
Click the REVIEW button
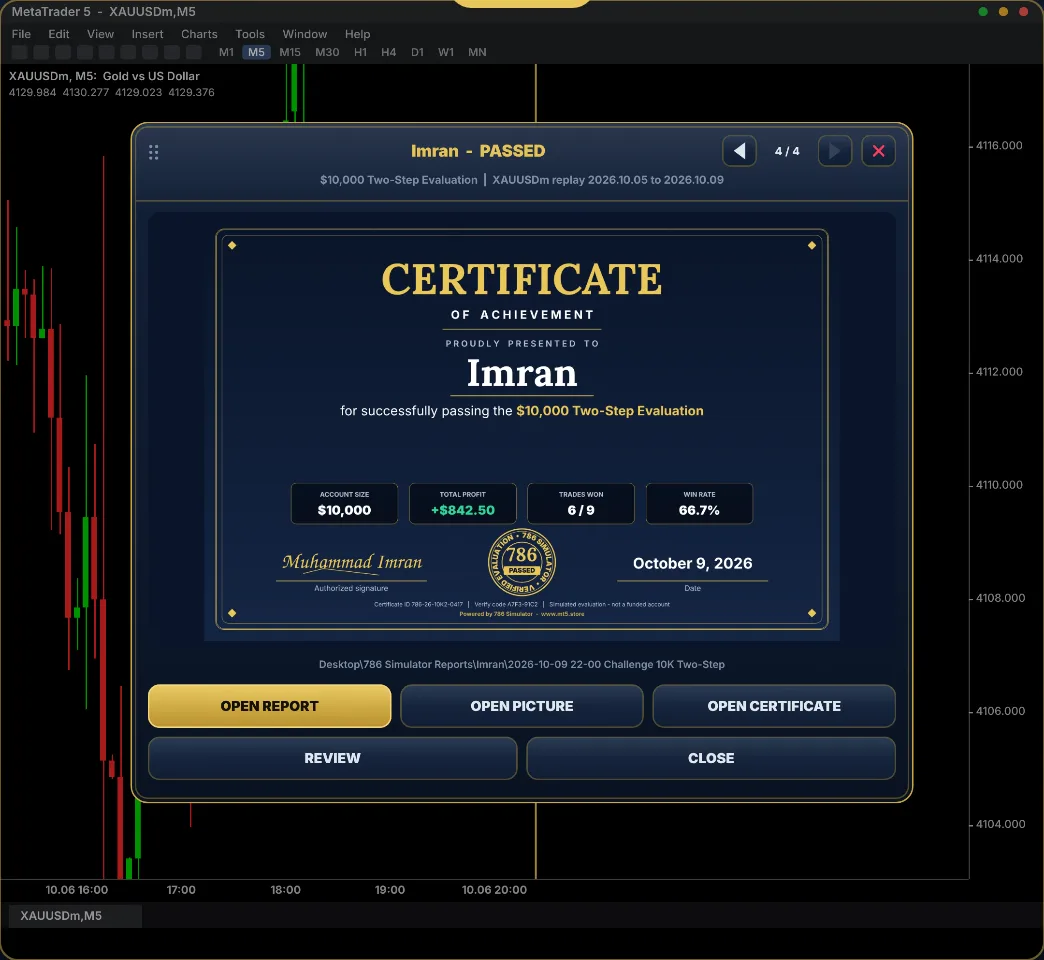click(x=332, y=758)
